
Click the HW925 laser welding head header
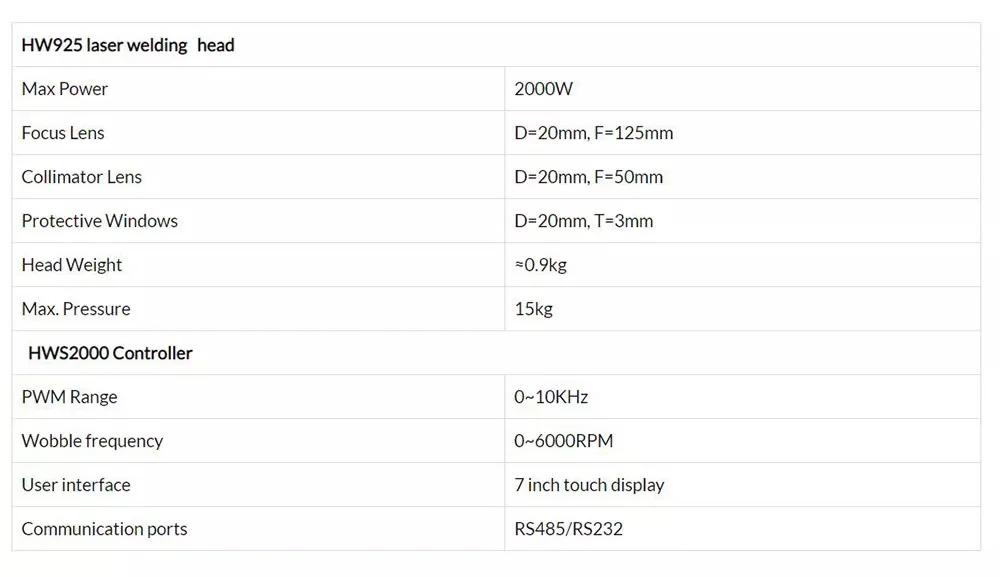point(128,45)
